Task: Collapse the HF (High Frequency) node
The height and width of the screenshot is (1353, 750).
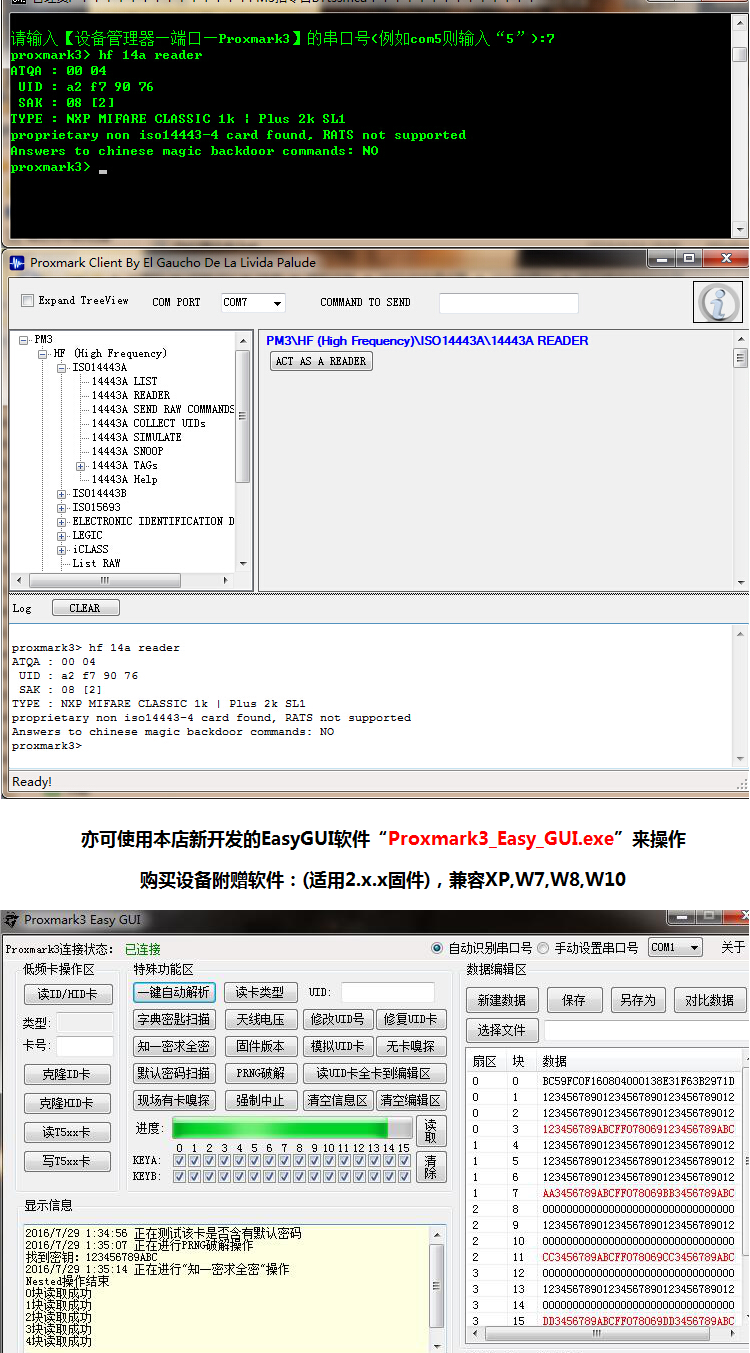Action: pyautogui.click(x=43, y=354)
